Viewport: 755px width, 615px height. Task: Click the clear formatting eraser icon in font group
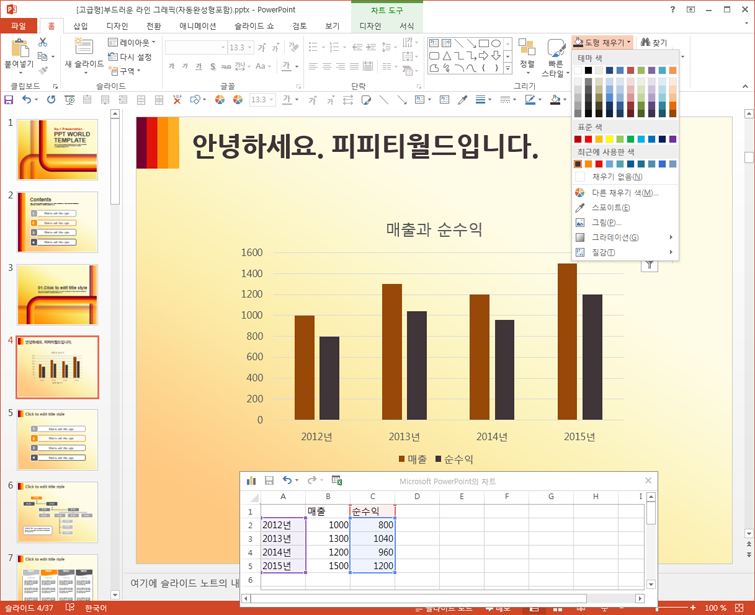(x=293, y=47)
